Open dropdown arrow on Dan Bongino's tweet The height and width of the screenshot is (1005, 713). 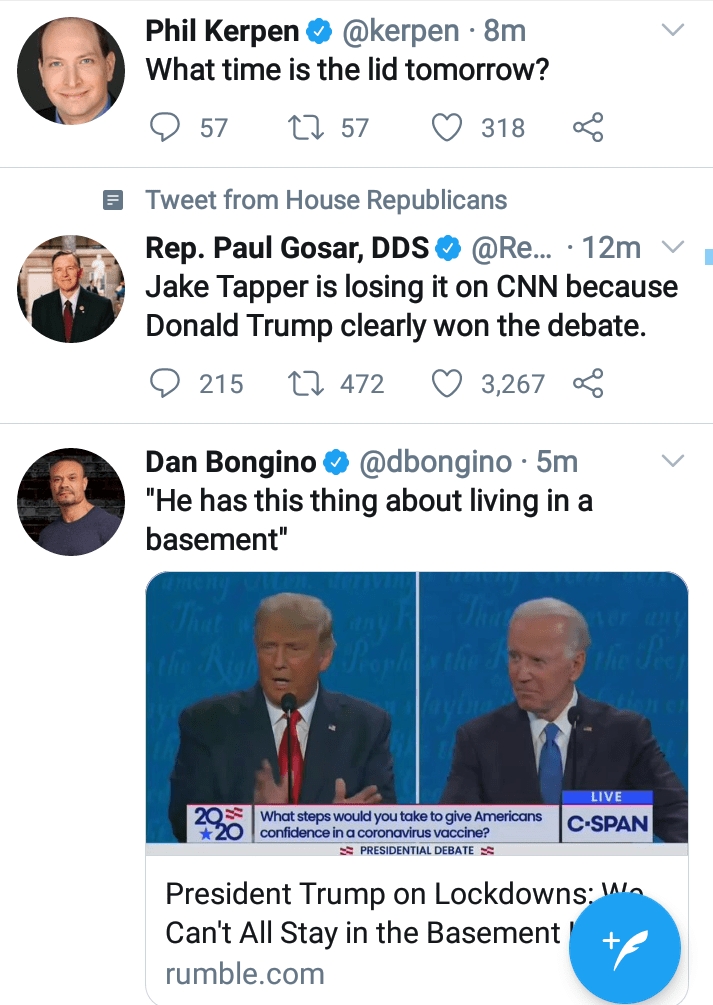(x=674, y=461)
